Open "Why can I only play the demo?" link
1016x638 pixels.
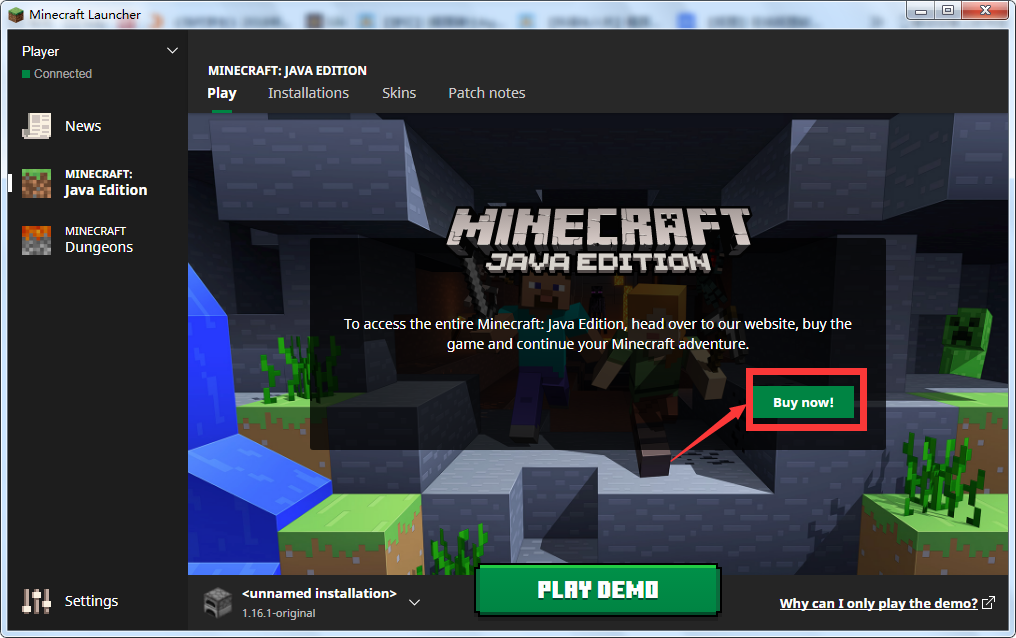pos(879,604)
